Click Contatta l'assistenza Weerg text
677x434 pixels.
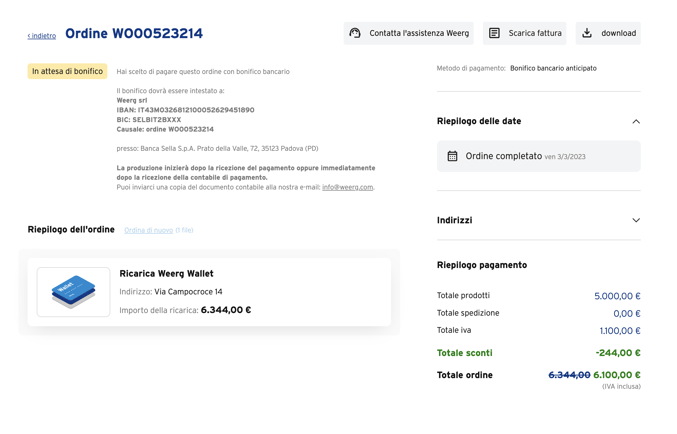[419, 33]
